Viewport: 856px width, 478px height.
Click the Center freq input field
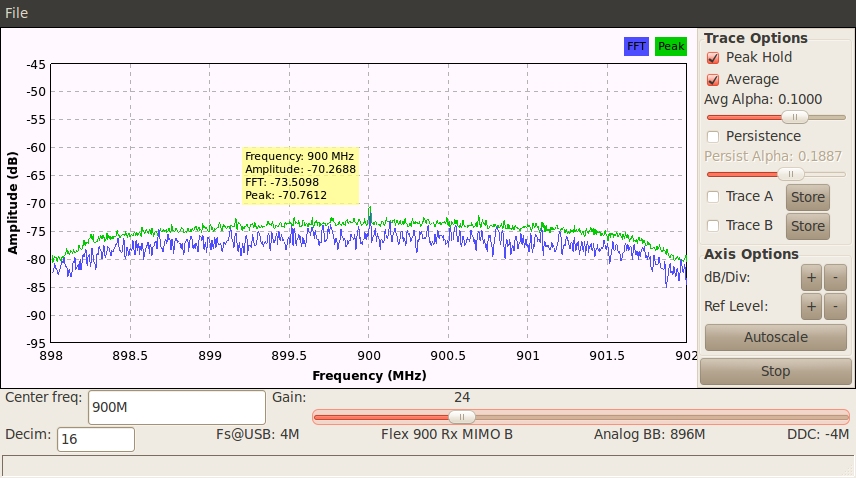click(175, 408)
